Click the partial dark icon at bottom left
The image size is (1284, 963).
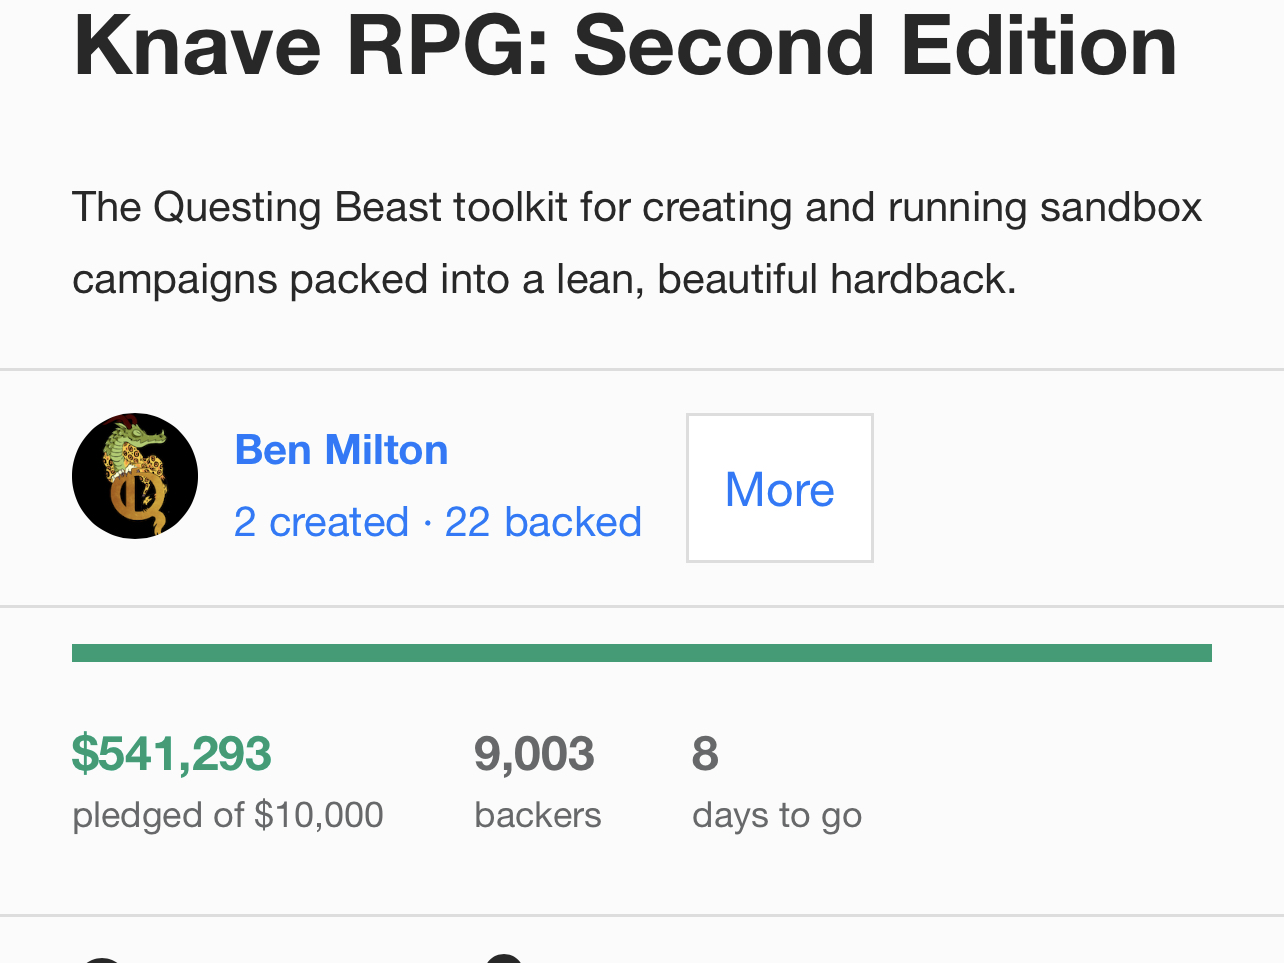(100, 959)
